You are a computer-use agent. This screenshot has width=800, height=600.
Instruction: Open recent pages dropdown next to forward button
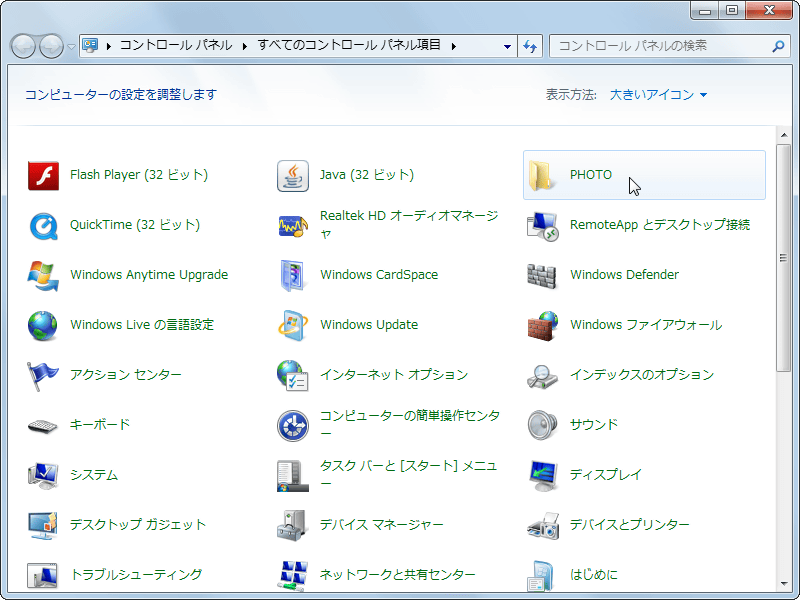[x=71, y=46]
